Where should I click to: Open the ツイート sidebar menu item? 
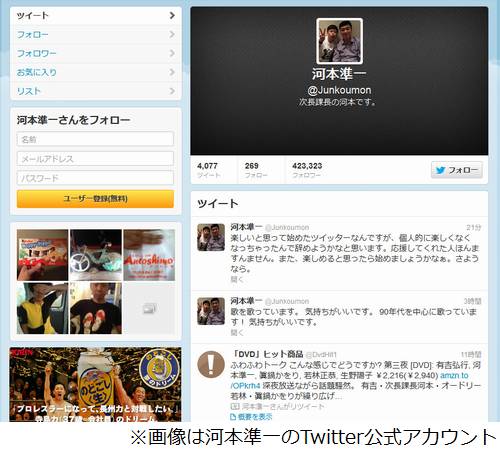[96, 15]
